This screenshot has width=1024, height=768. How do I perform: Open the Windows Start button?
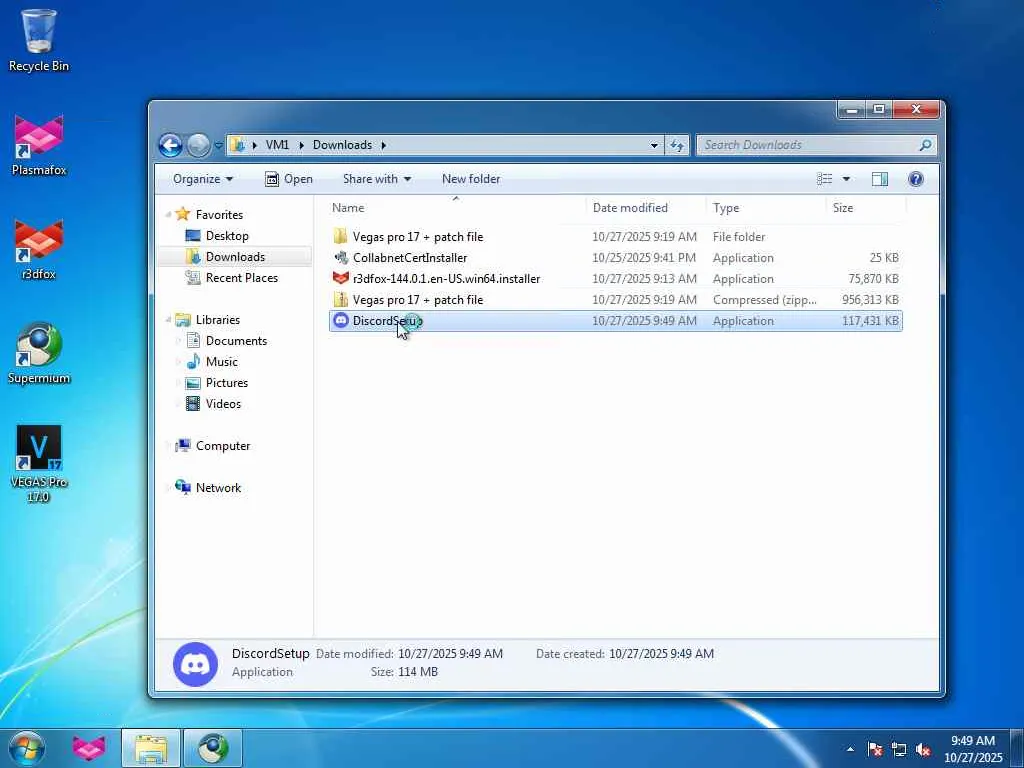pyautogui.click(x=27, y=748)
